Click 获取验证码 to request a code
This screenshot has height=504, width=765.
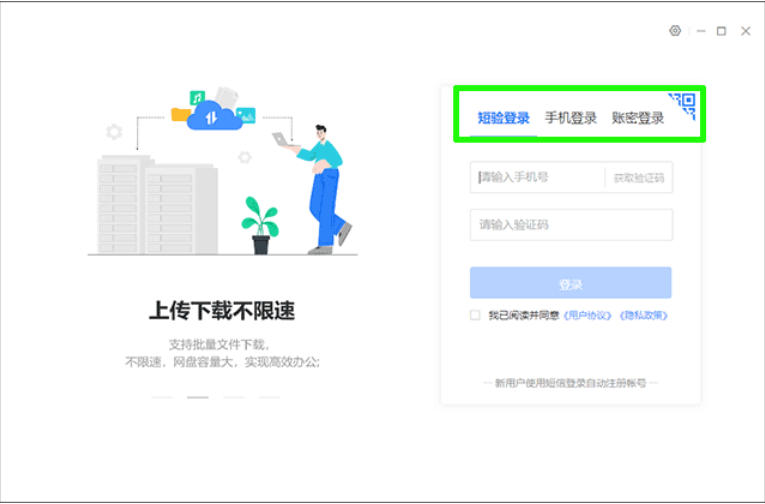click(x=639, y=178)
